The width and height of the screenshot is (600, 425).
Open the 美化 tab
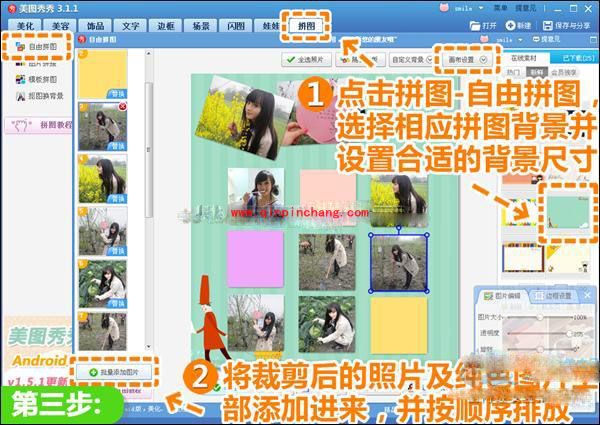pos(25,26)
